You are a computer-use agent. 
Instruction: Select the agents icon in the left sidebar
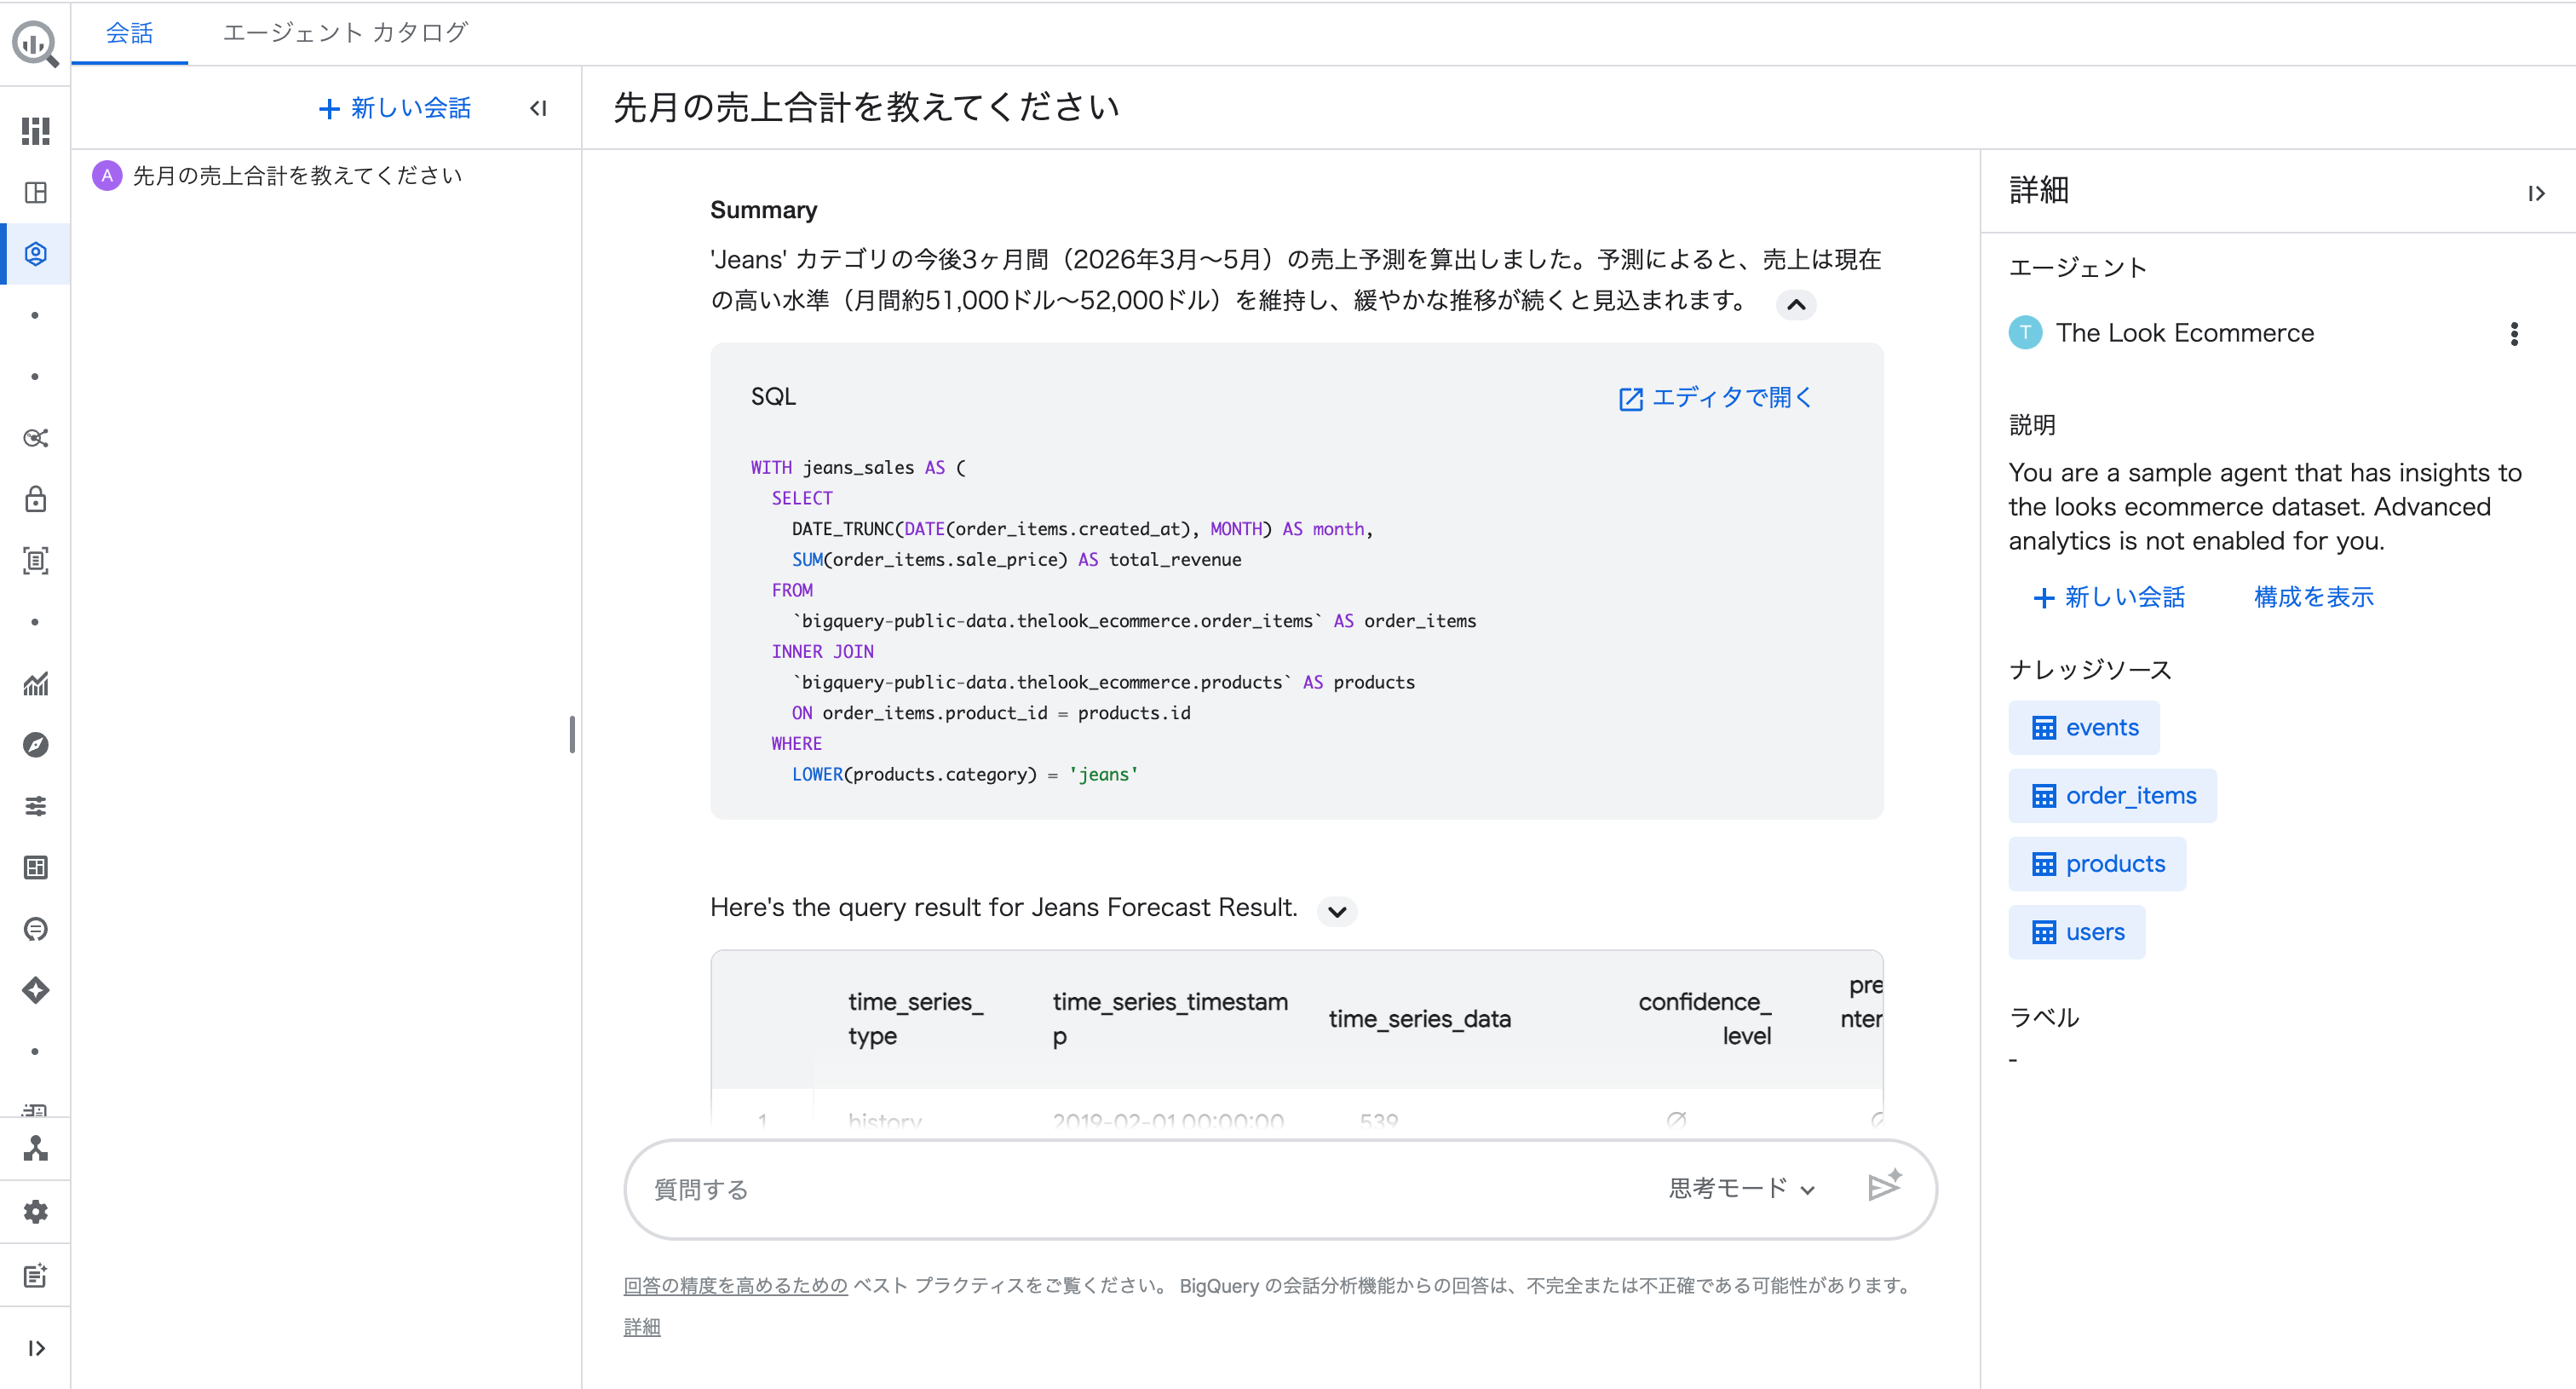pos(36,253)
